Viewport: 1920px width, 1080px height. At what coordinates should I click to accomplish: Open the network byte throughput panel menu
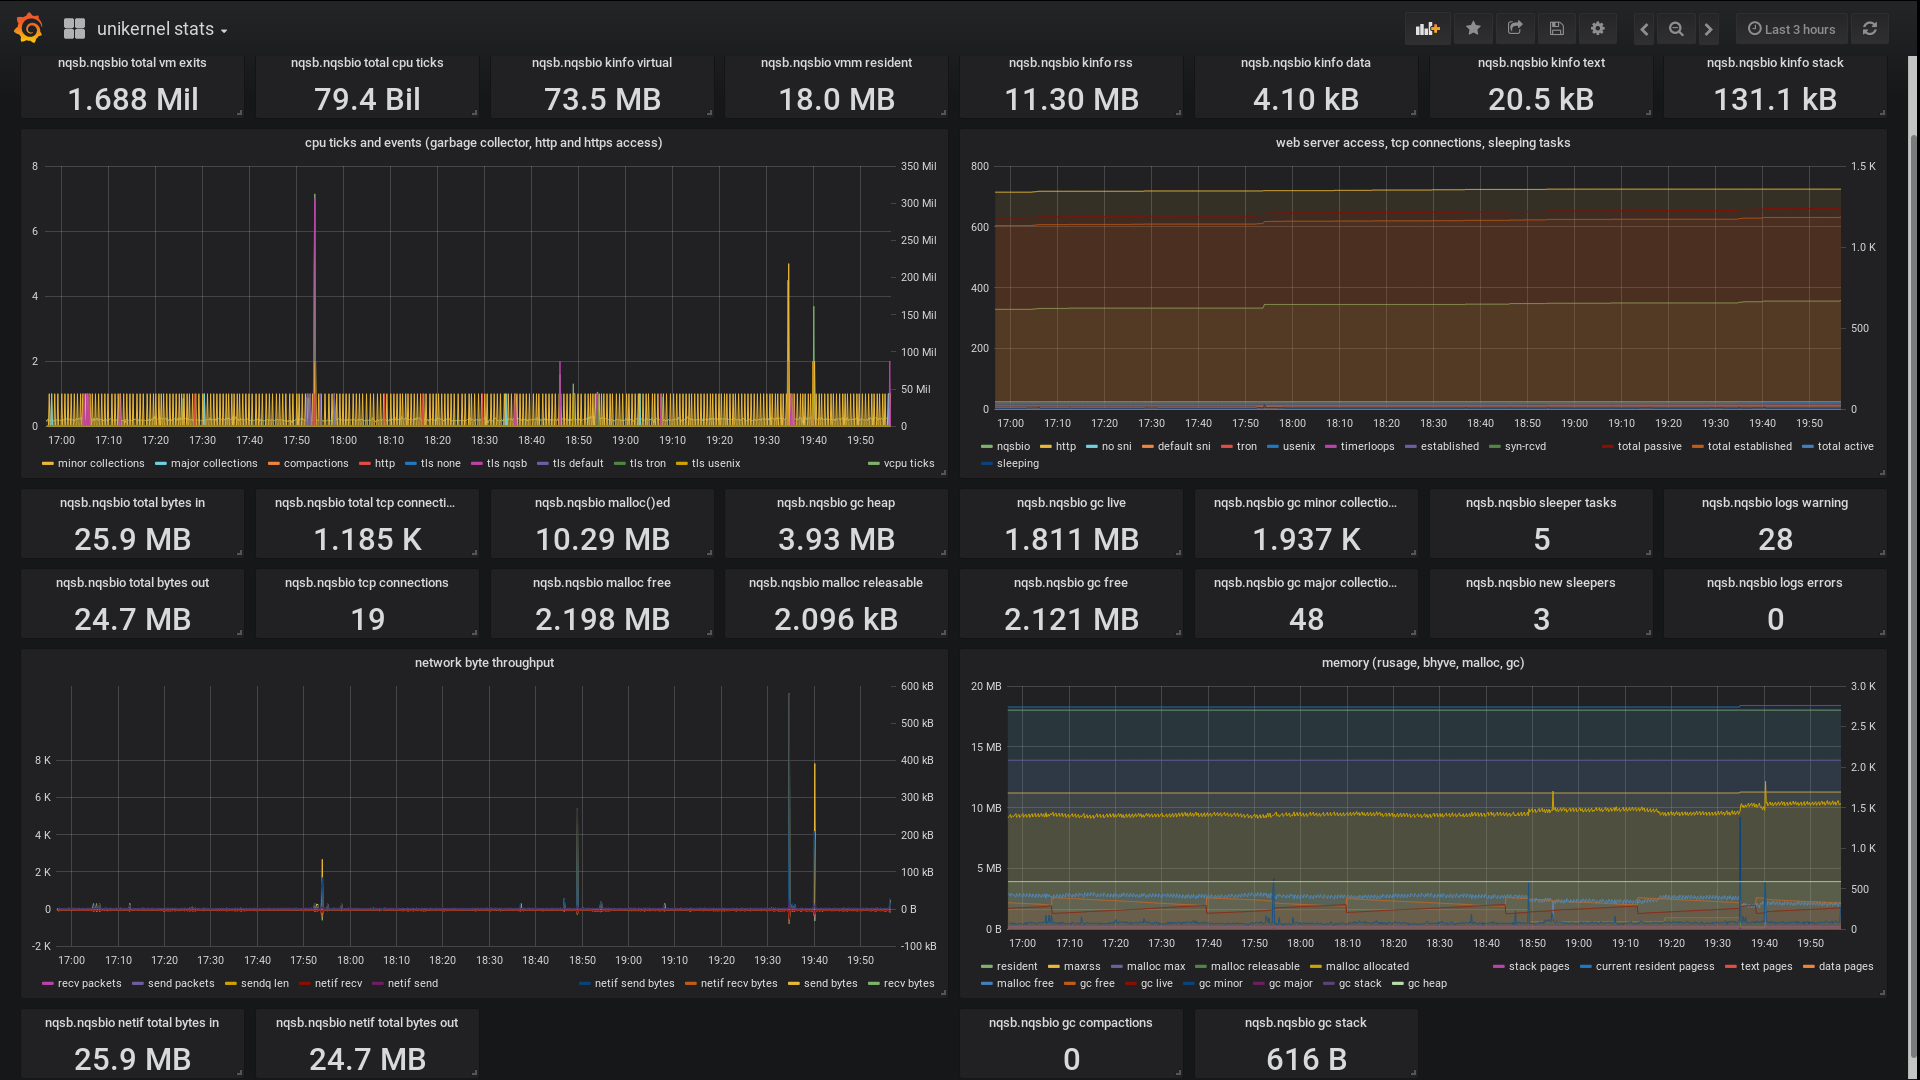pos(484,663)
